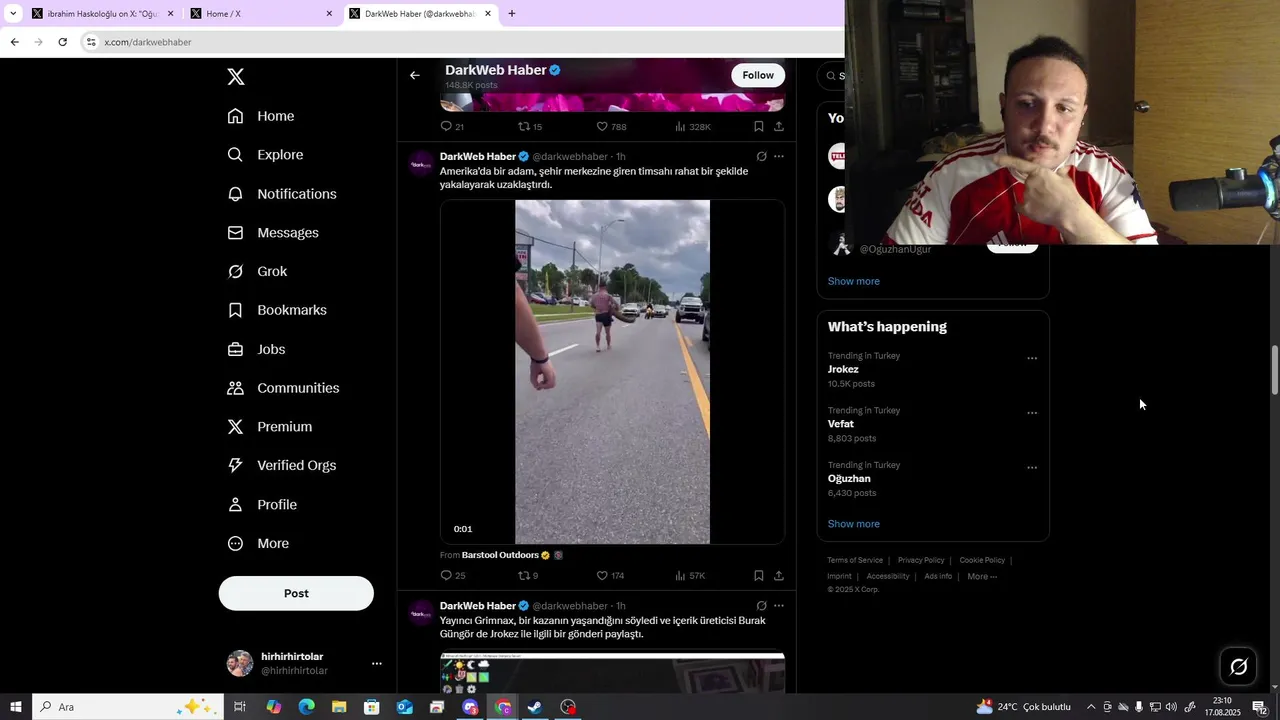The image size is (1280, 720).
Task: Reply to alligator post with 25 replies
Action: 453,575
